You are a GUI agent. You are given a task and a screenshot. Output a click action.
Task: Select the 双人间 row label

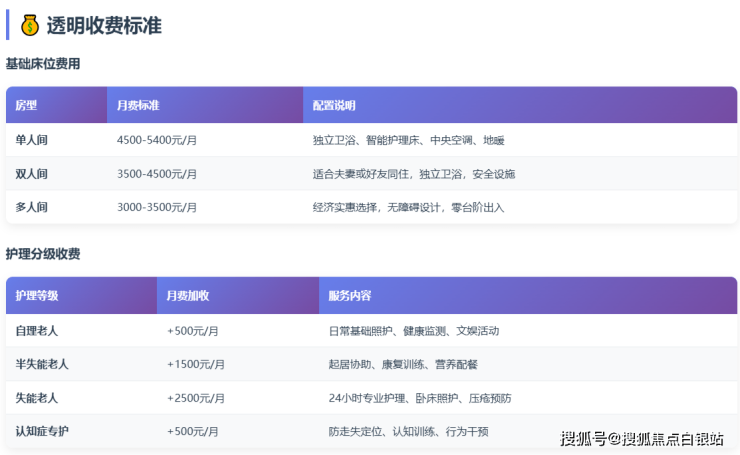pyautogui.click(x=32, y=174)
